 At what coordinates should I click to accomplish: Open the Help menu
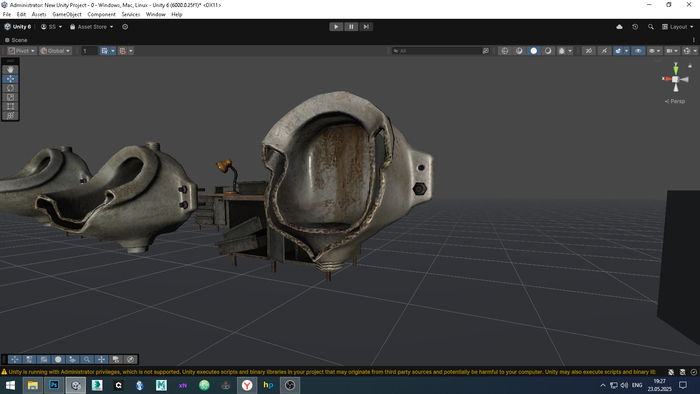(x=177, y=14)
